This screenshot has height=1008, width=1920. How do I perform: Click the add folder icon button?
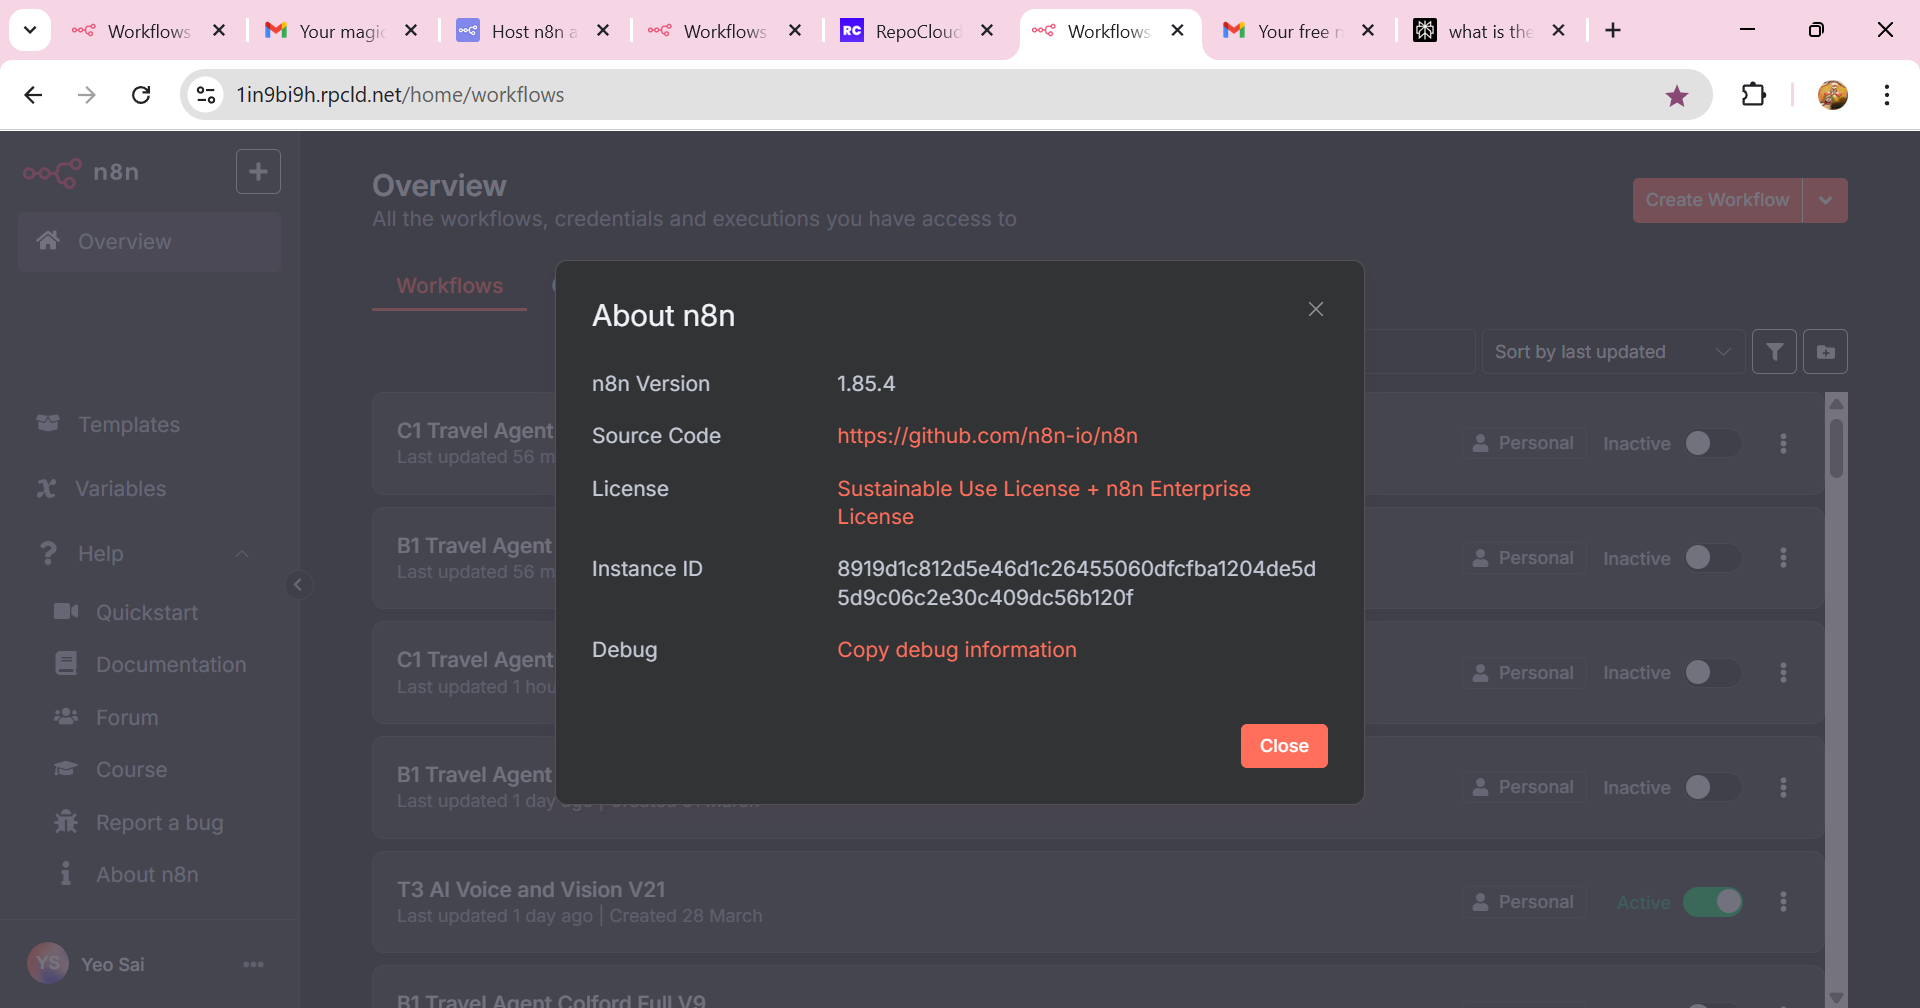pos(1825,352)
